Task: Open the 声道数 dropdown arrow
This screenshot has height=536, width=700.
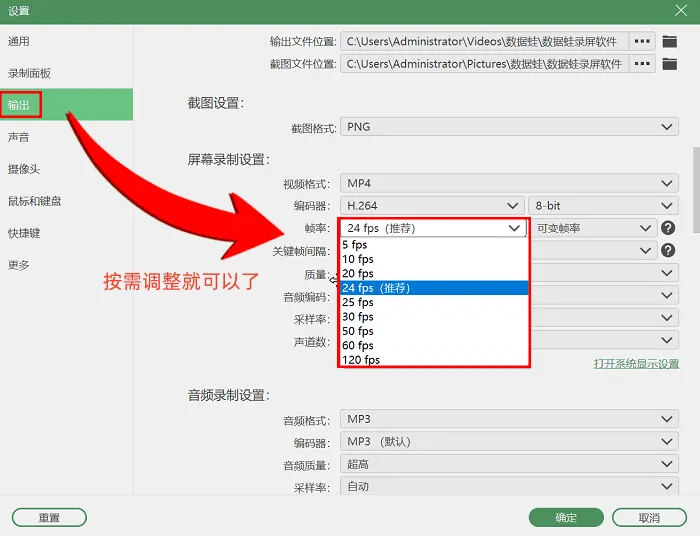Action: point(667,340)
